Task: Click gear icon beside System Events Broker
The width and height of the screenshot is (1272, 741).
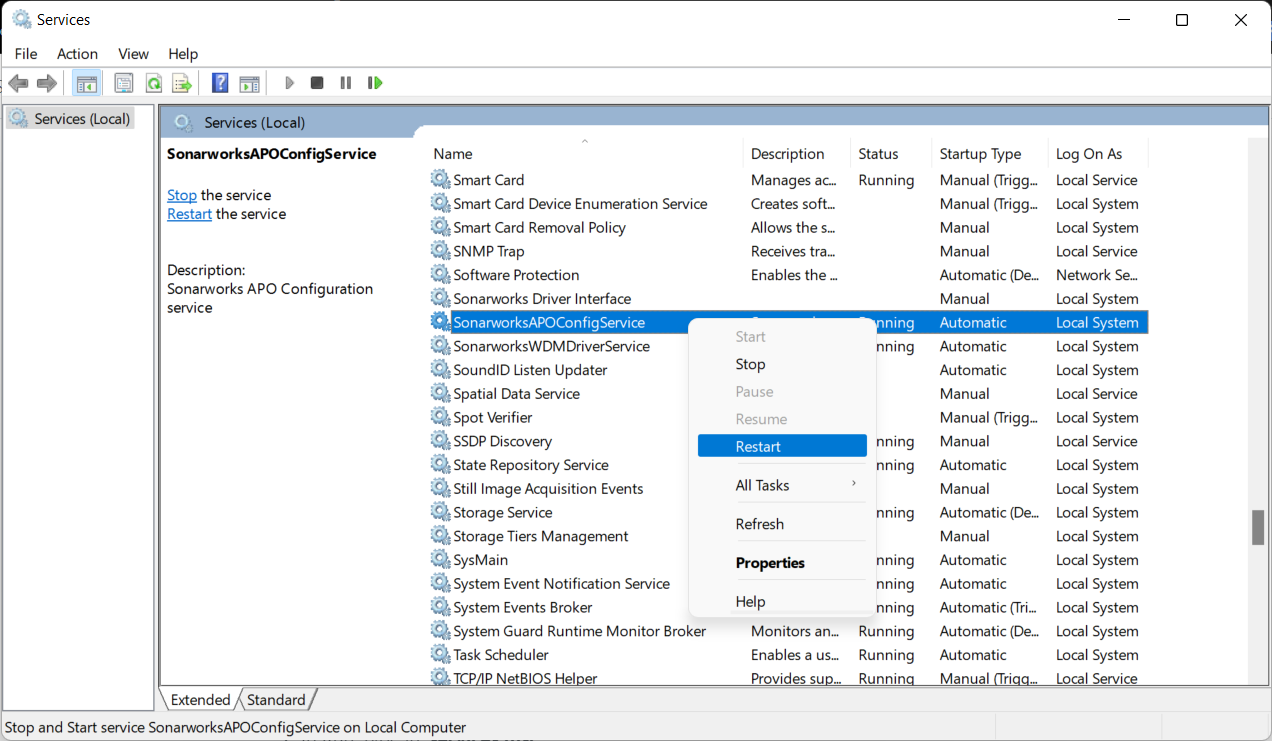Action: coord(440,607)
